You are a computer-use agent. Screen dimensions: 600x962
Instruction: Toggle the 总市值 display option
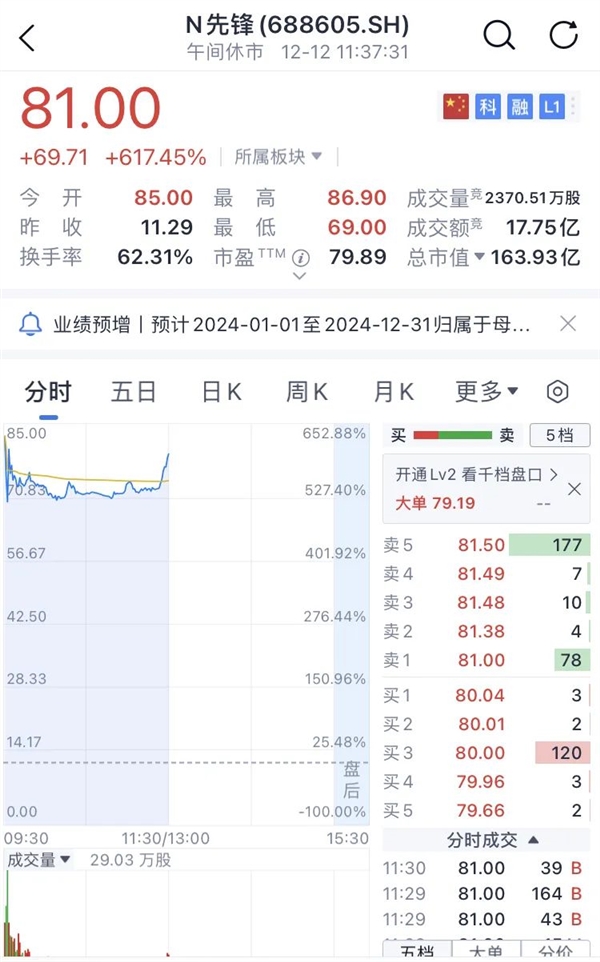point(445,258)
